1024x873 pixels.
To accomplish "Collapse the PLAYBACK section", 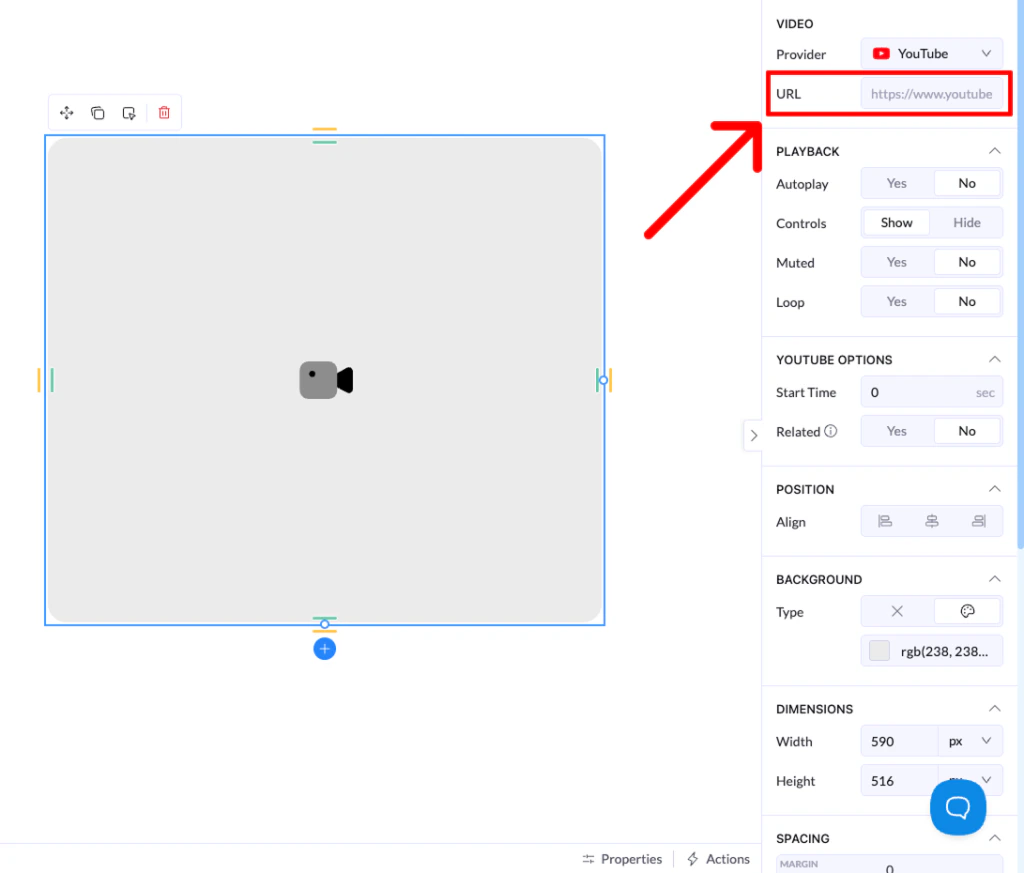I will (x=995, y=151).
